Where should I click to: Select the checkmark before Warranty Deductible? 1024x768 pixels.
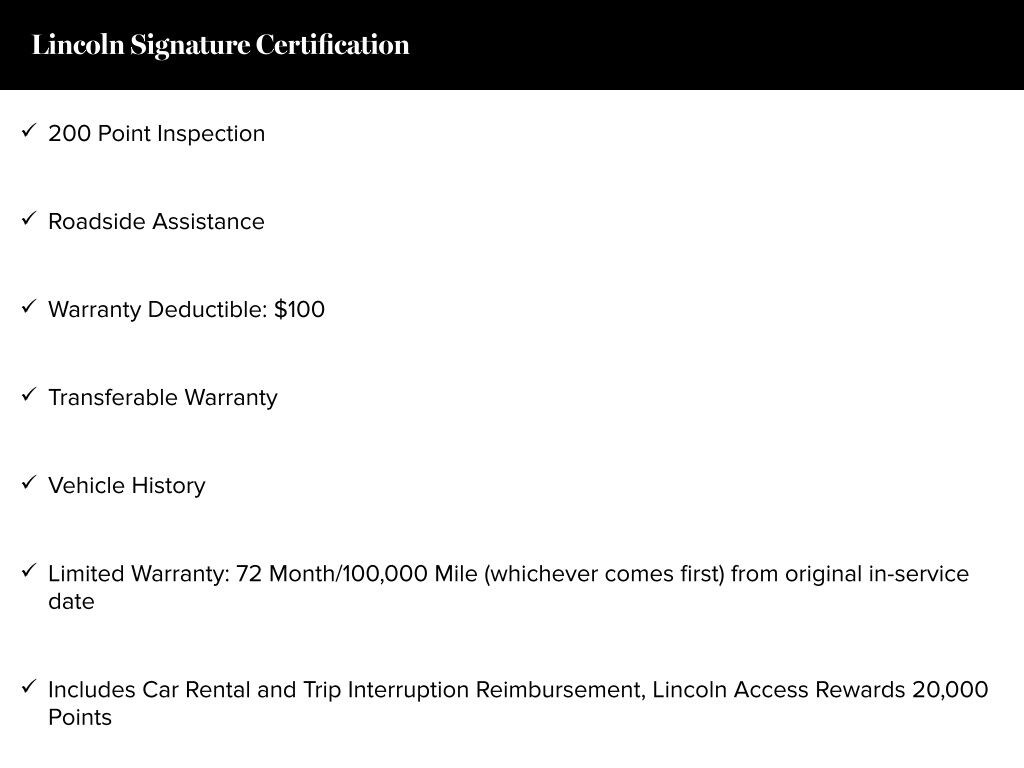click(x=28, y=307)
